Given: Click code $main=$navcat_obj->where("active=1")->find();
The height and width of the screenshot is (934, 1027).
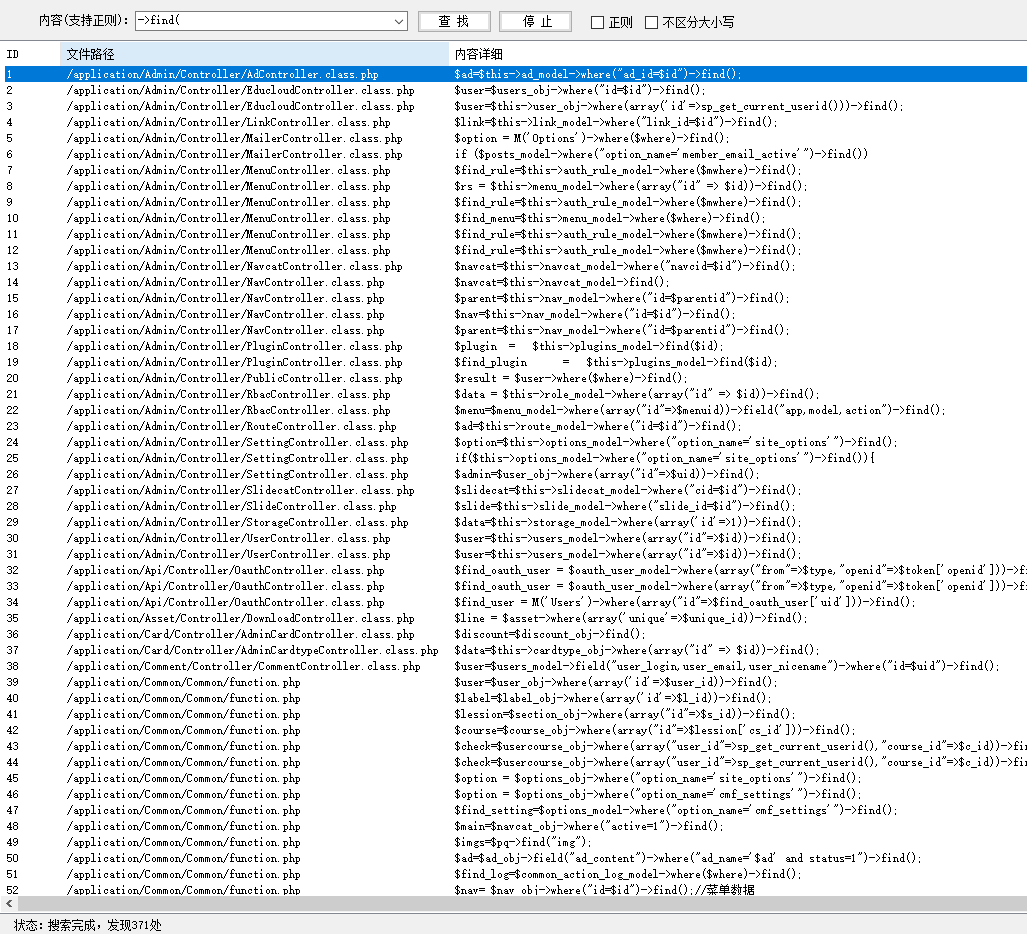Looking at the screenshot, I should (588, 827).
